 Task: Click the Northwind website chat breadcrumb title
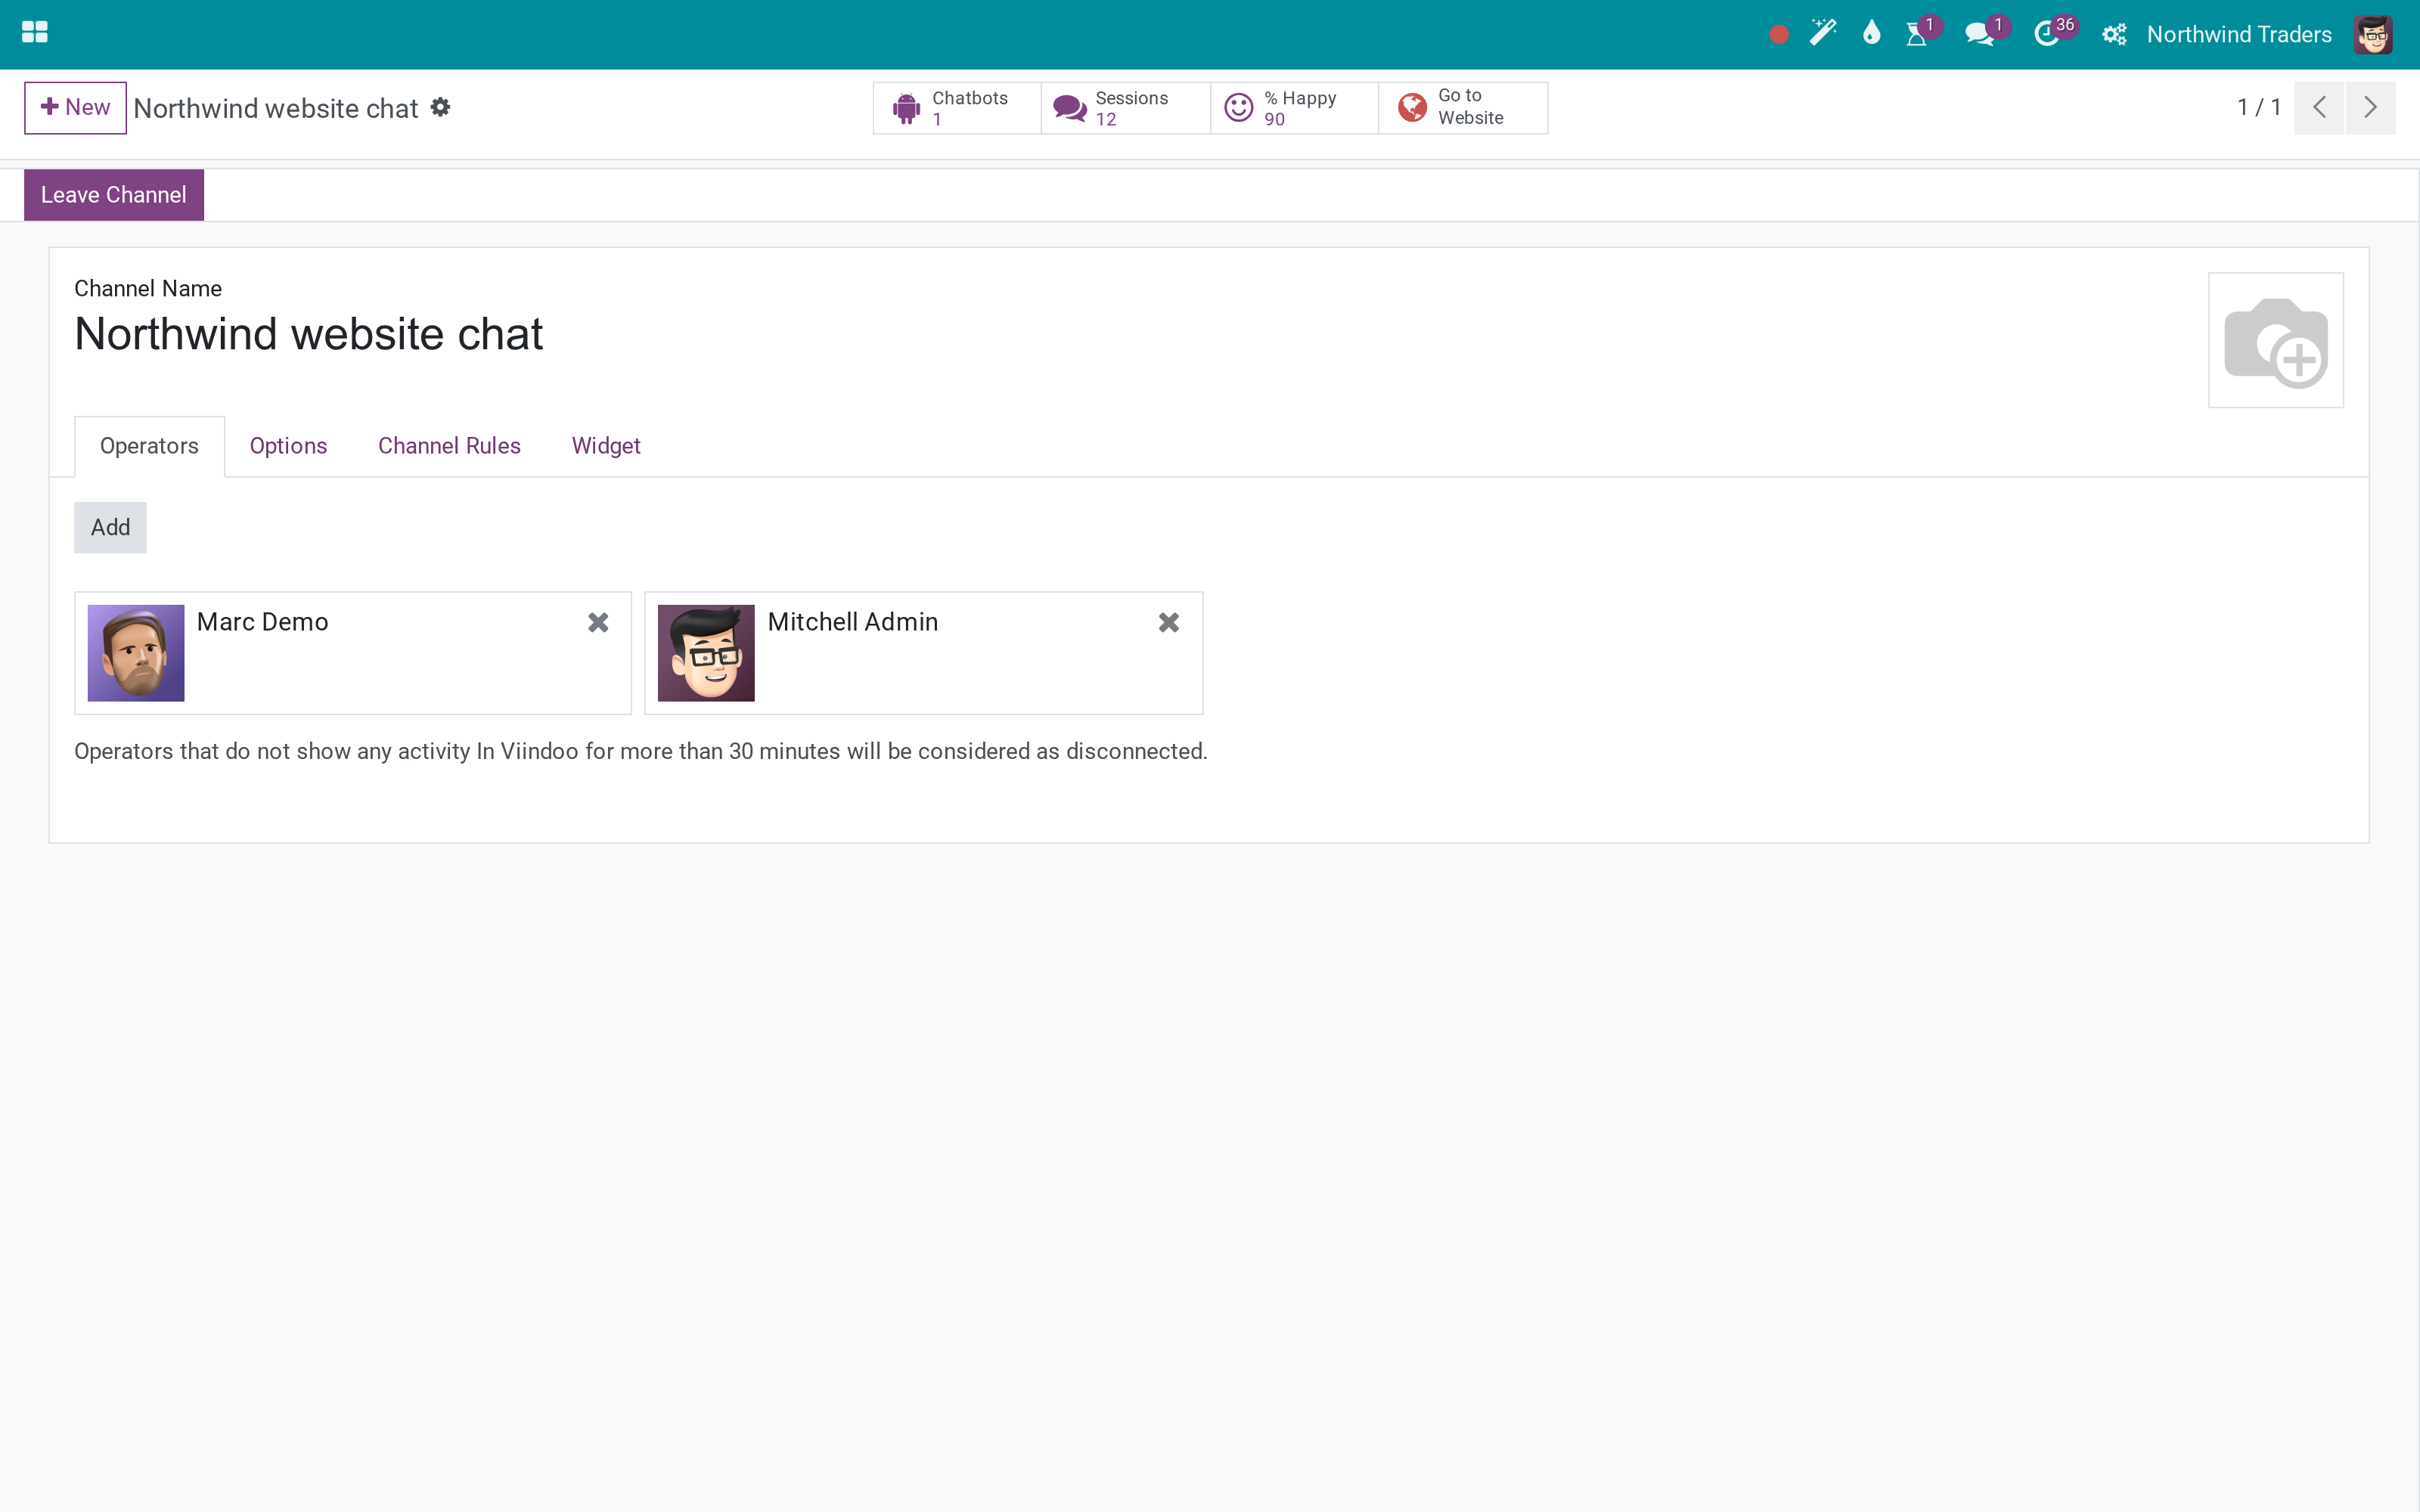click(276, 108)
